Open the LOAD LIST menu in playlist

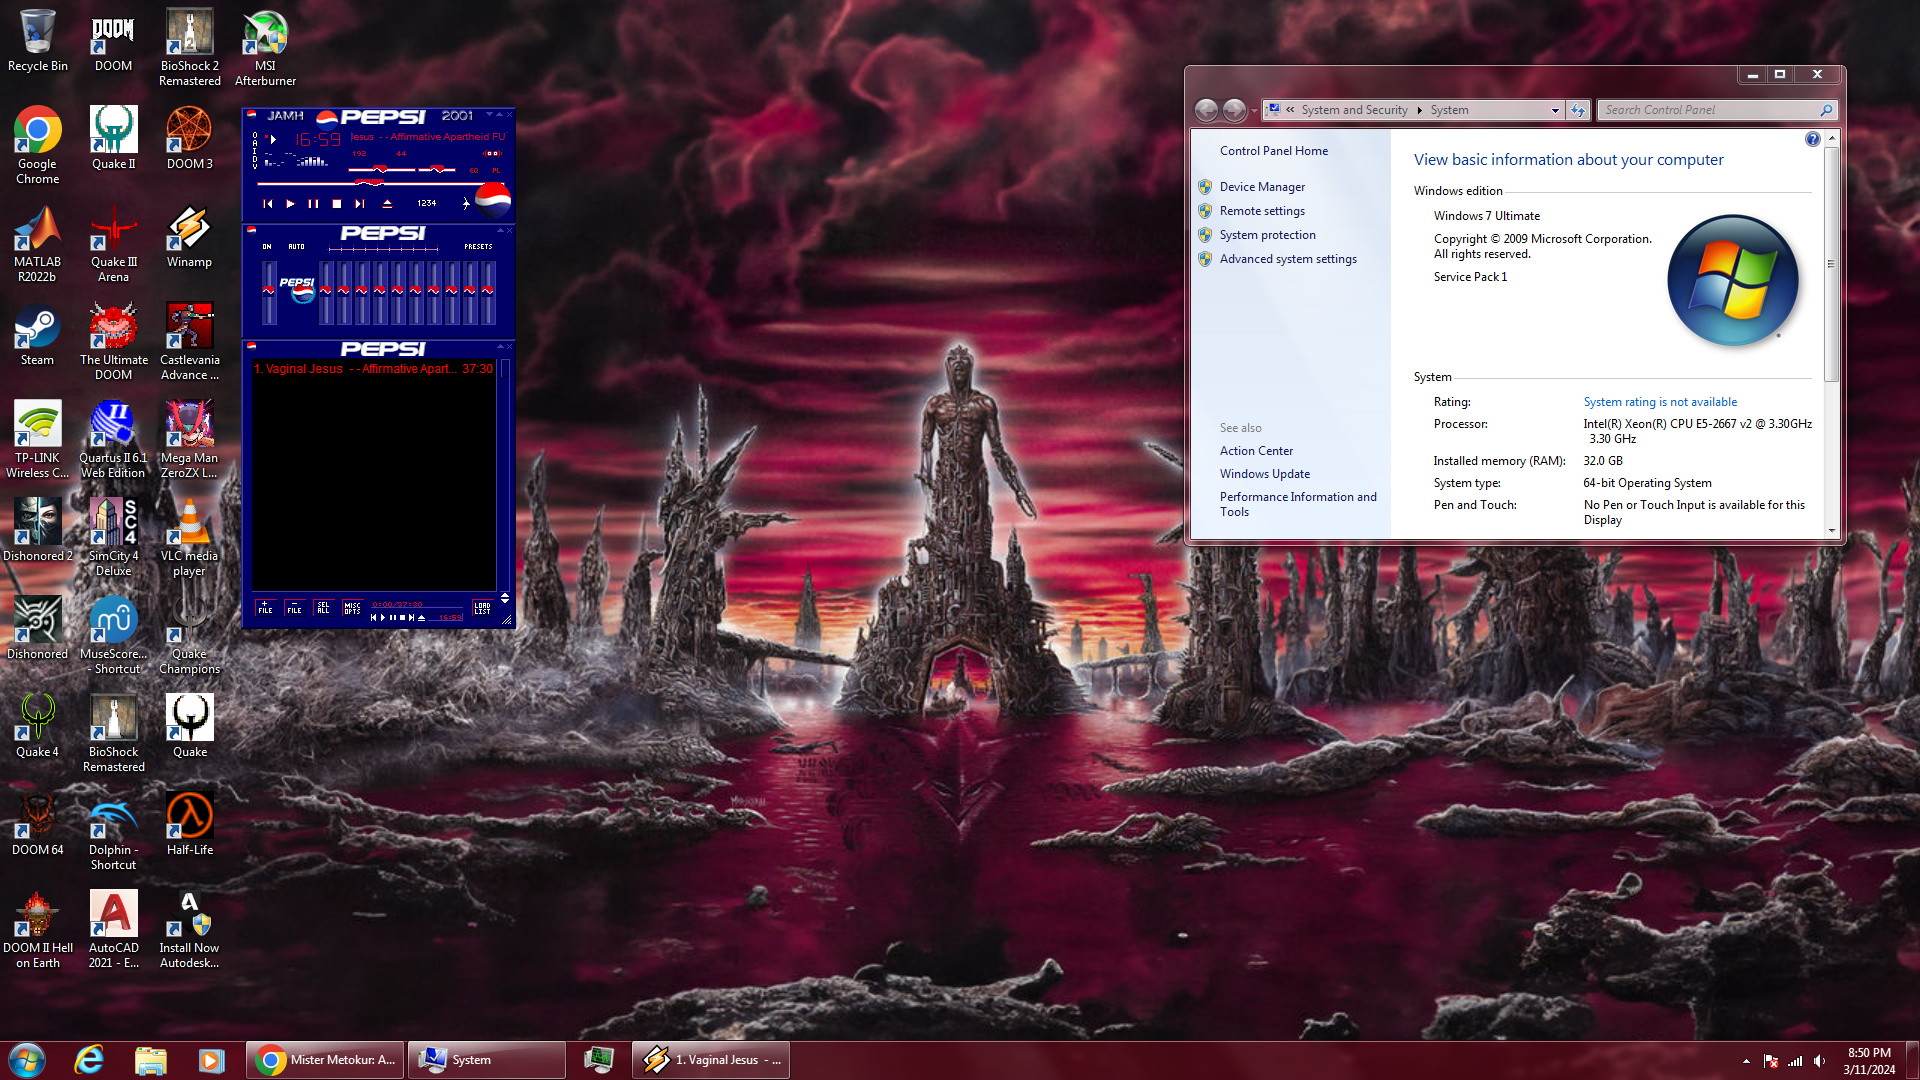tap(482, 608)
